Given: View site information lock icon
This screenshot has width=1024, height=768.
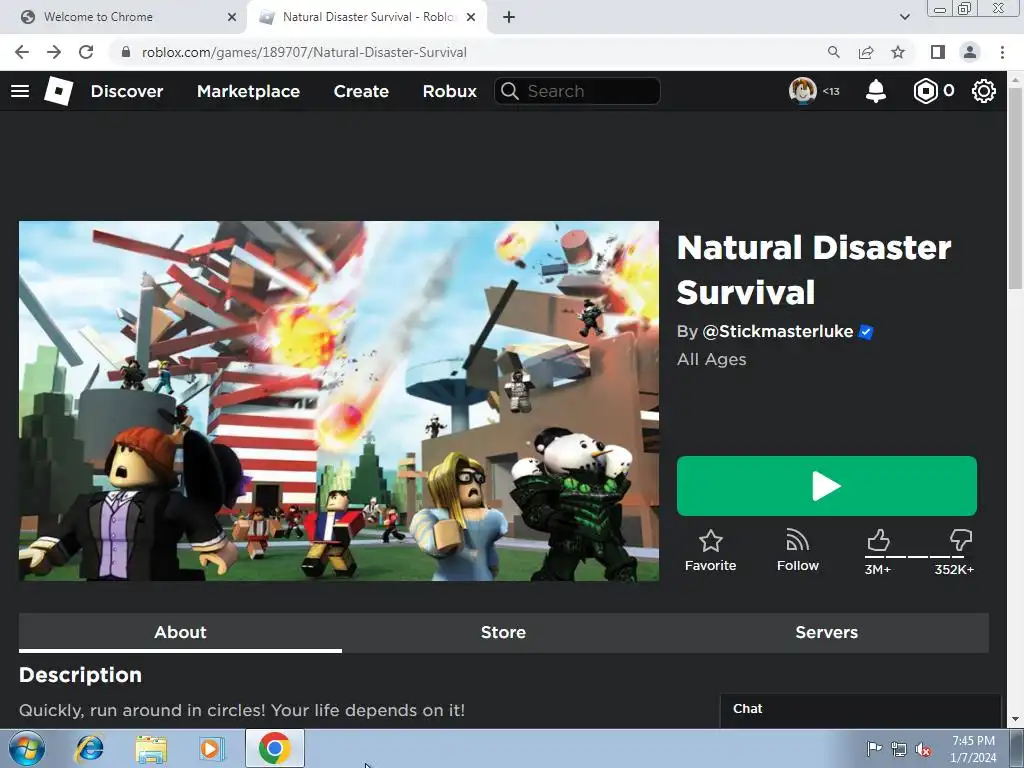Looking at the screenshot, I should point(126,52).
